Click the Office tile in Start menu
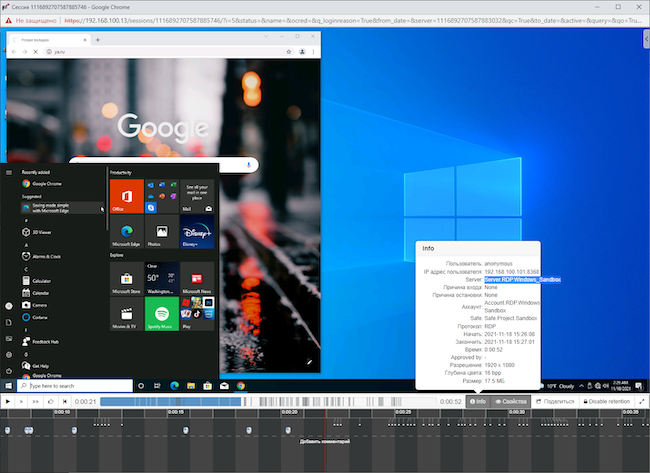Screen dimensions: 650x473 coord(127,198)
